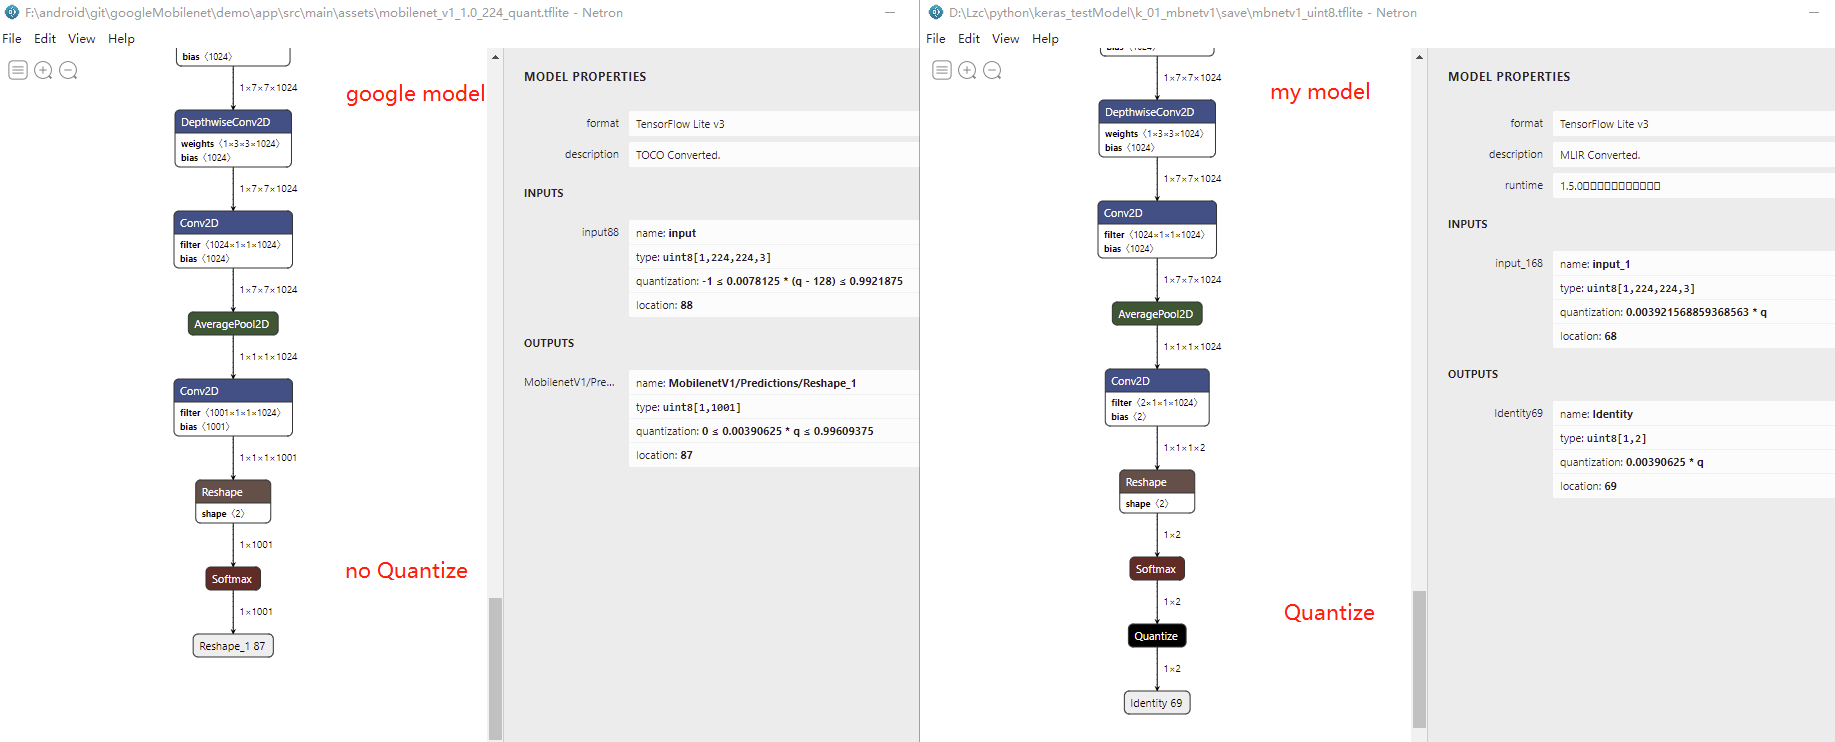Image resolution: width=1835 pixels, height=742 pixels.
Task: Zoom out on the right Netron graph
Action: [992, 70]
